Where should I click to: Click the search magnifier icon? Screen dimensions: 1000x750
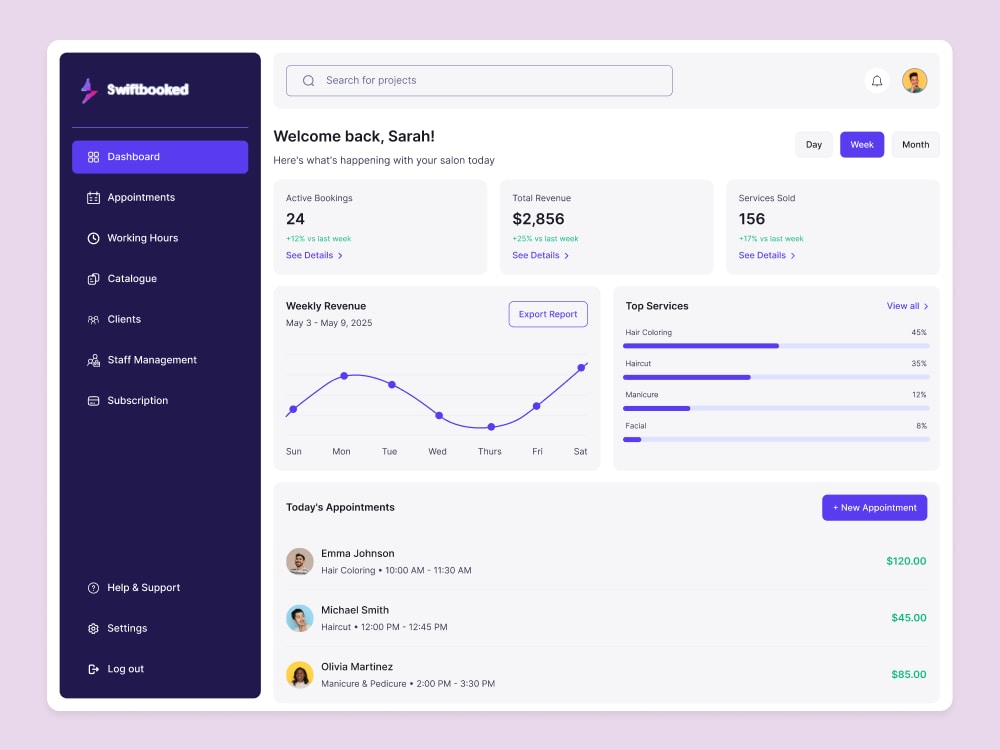309,81
